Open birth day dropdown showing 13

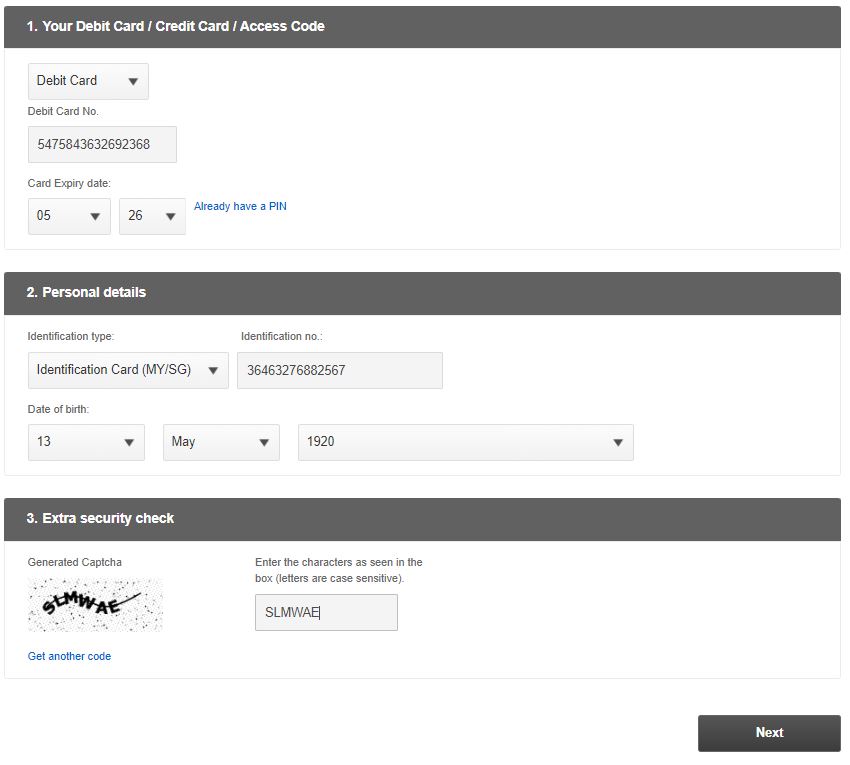(x=86, y=442)
